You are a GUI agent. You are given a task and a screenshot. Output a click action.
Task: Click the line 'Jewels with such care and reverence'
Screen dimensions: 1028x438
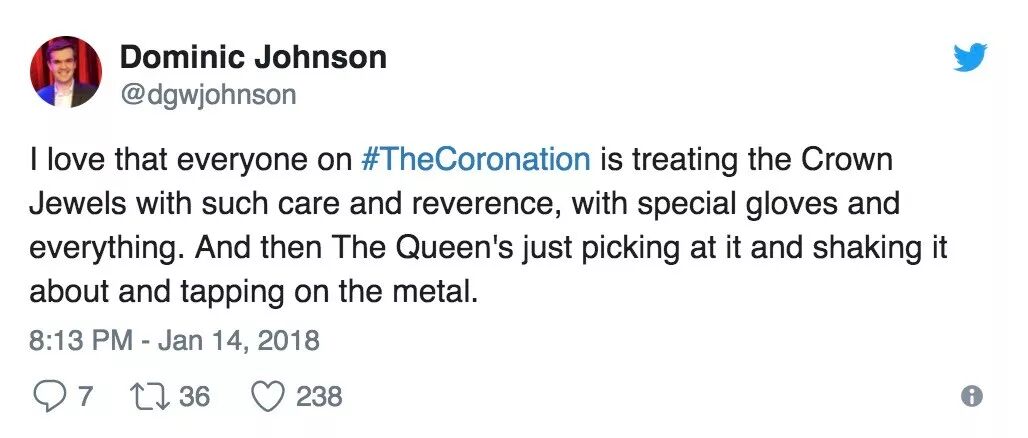464,204
